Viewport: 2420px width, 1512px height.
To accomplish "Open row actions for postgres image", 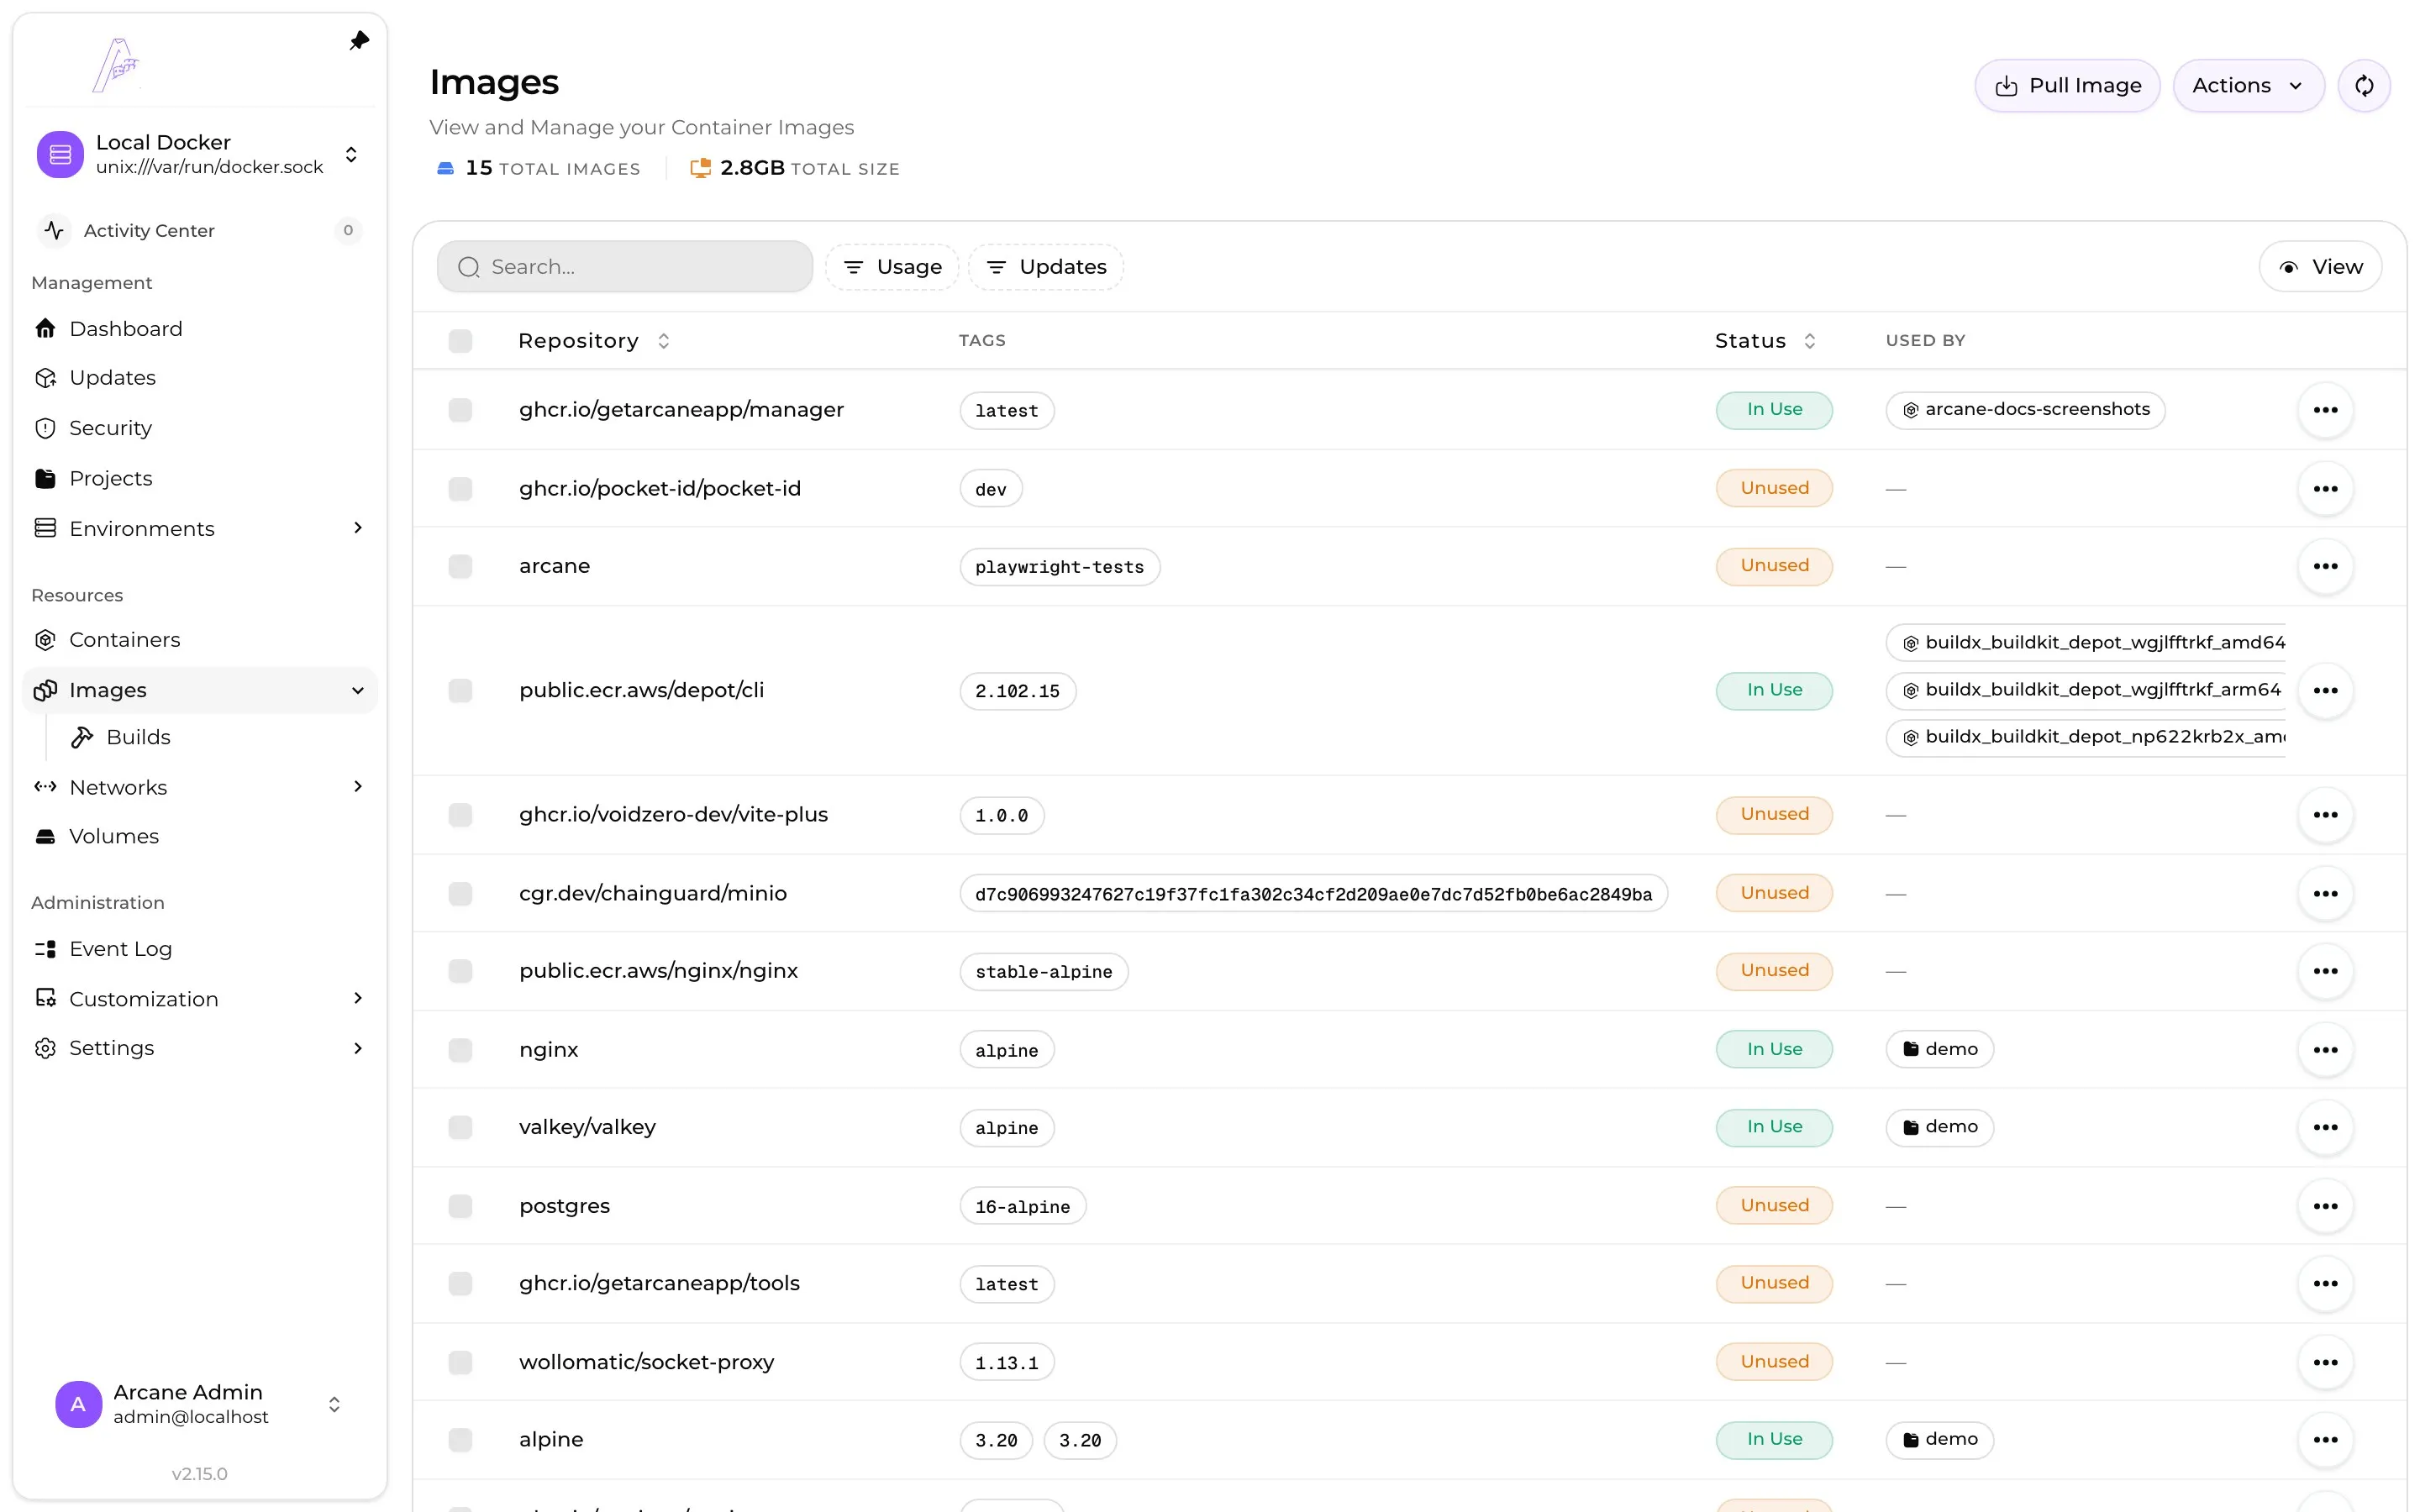I will click(2325, 1206).
